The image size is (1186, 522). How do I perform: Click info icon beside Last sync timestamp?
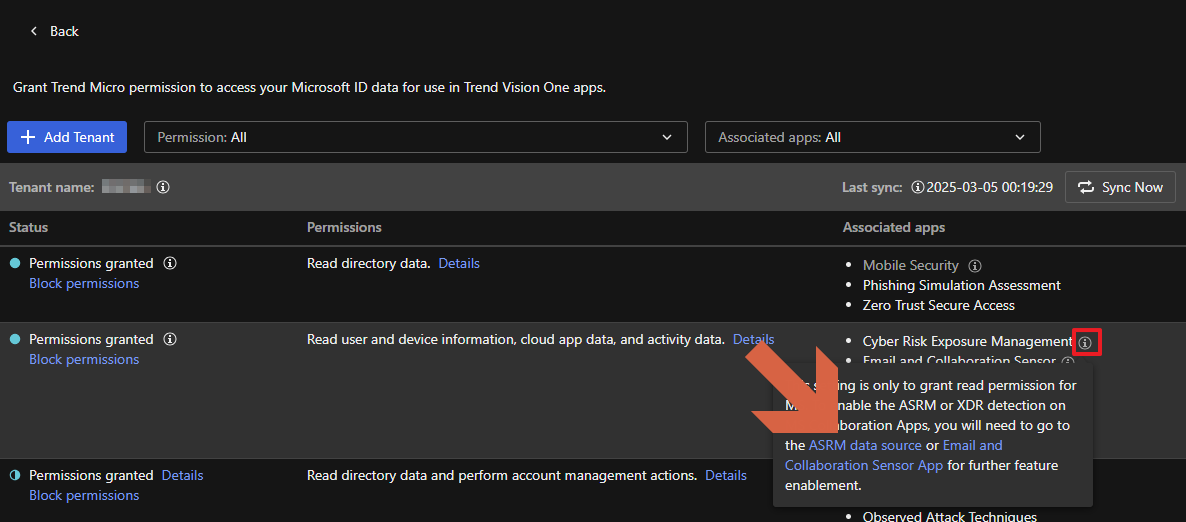917,187
